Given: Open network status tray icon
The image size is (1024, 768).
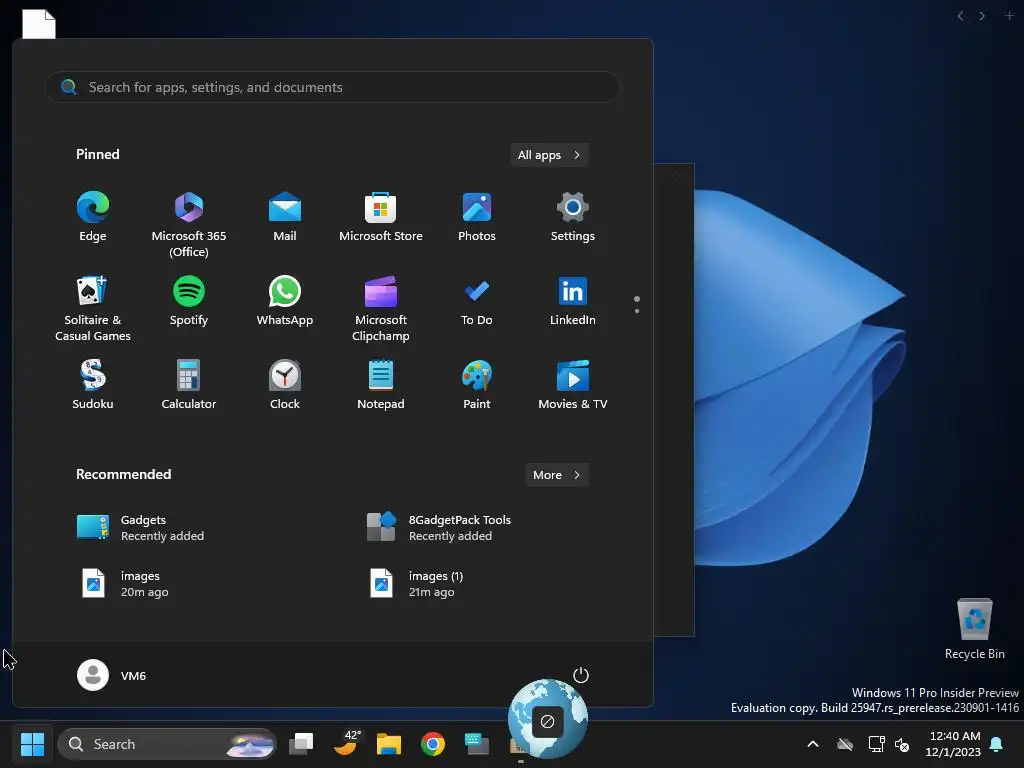Looking at the screenshot, I should (x=876, y=744).
